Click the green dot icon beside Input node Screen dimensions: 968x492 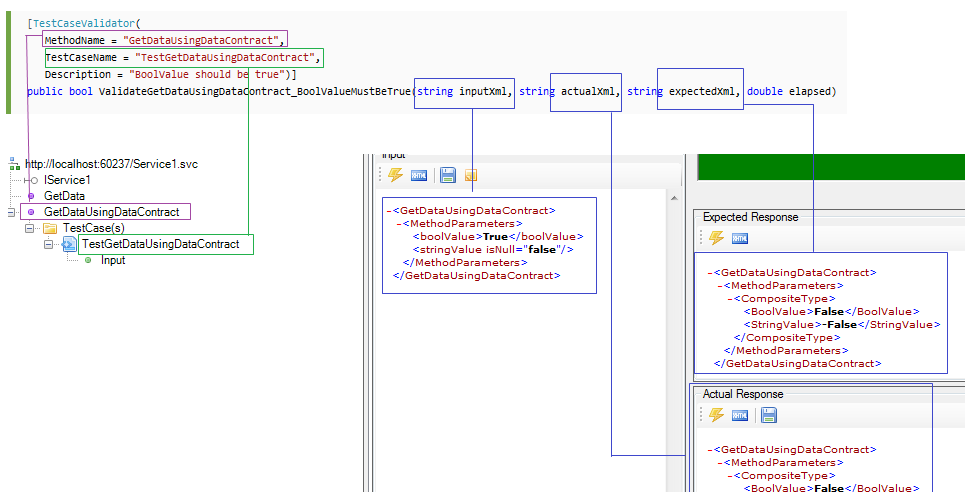[x=88, y=260]
